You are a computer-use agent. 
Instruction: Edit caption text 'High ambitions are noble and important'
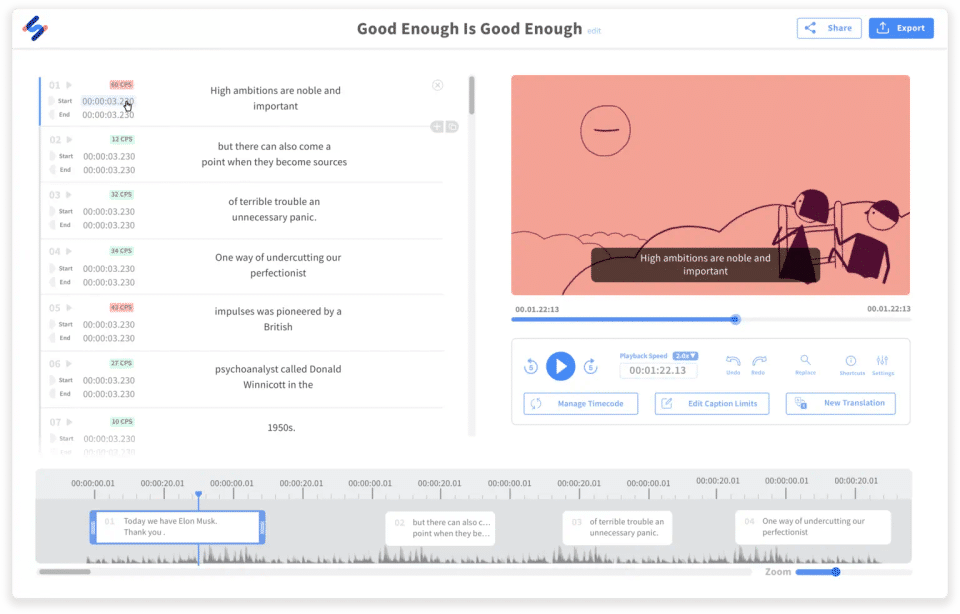pos(276,98)
